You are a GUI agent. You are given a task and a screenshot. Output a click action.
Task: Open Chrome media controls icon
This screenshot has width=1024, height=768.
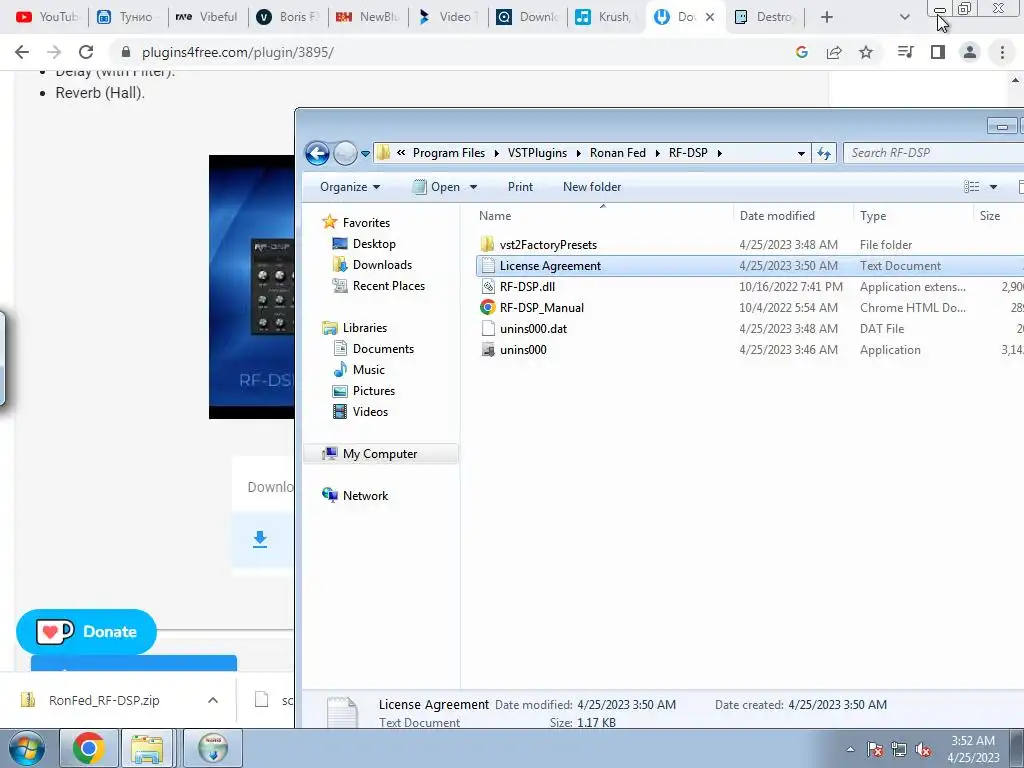(x=905, y=52)
